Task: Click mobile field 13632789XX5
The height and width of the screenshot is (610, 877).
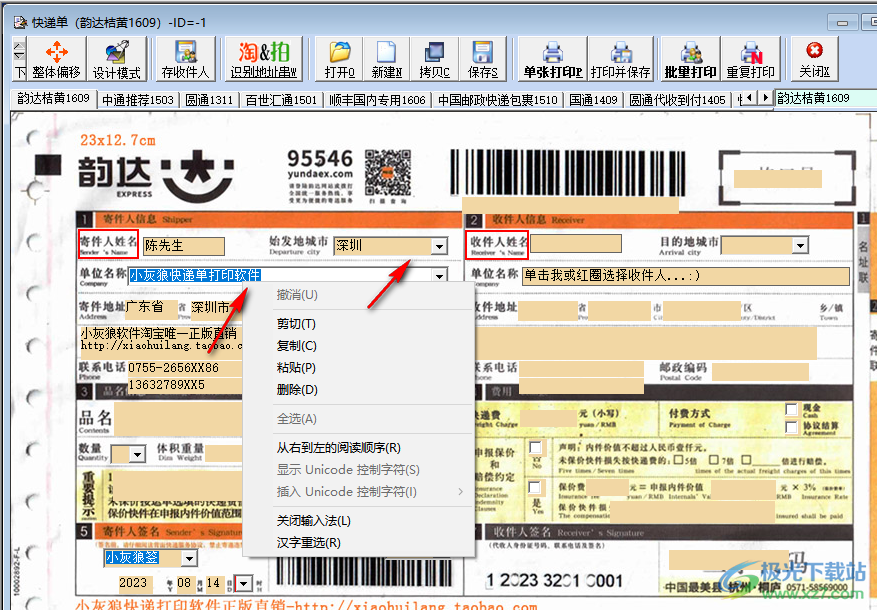Action: point(185,385)
